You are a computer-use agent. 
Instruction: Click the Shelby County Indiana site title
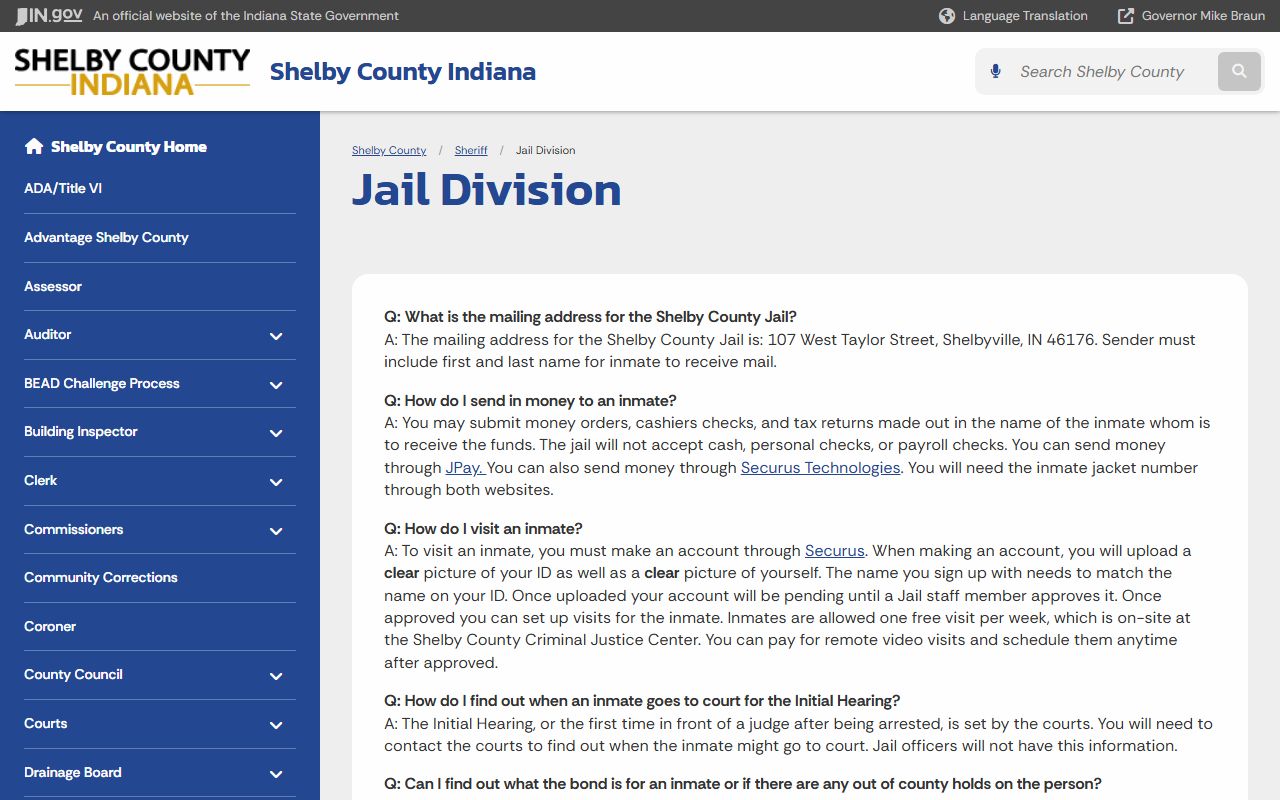pyautogui.click(x=403, y=72)
